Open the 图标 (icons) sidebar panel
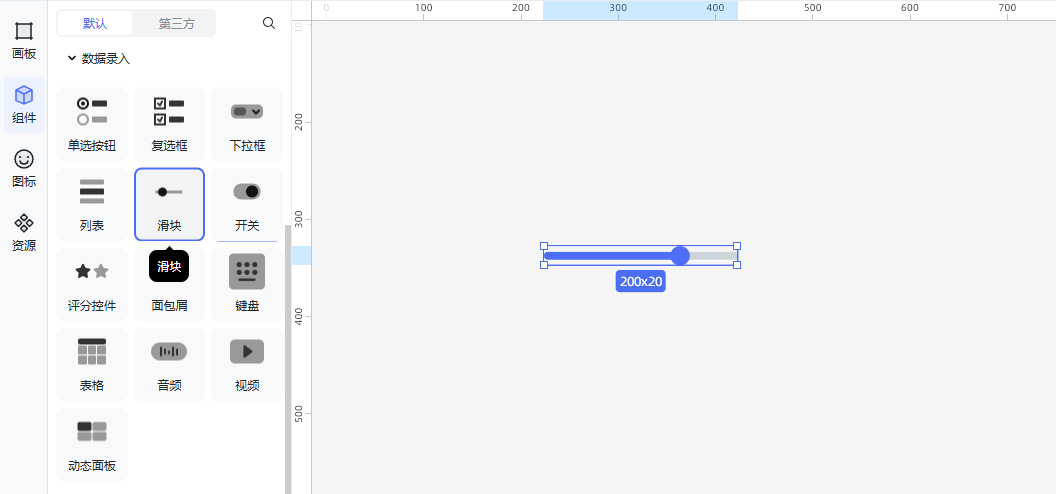Image resolution: width=1056 pixels, height=494 pixels. (24, 168)
